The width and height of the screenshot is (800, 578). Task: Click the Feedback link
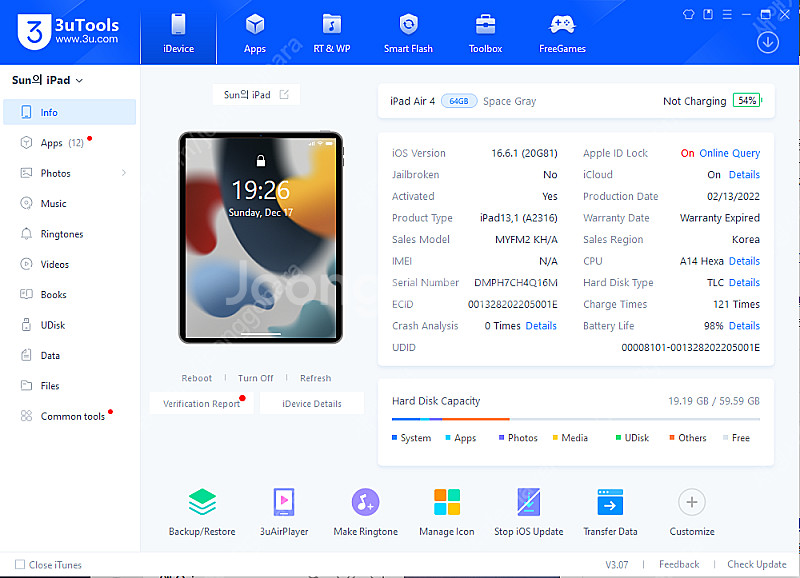tap(679, 564)
